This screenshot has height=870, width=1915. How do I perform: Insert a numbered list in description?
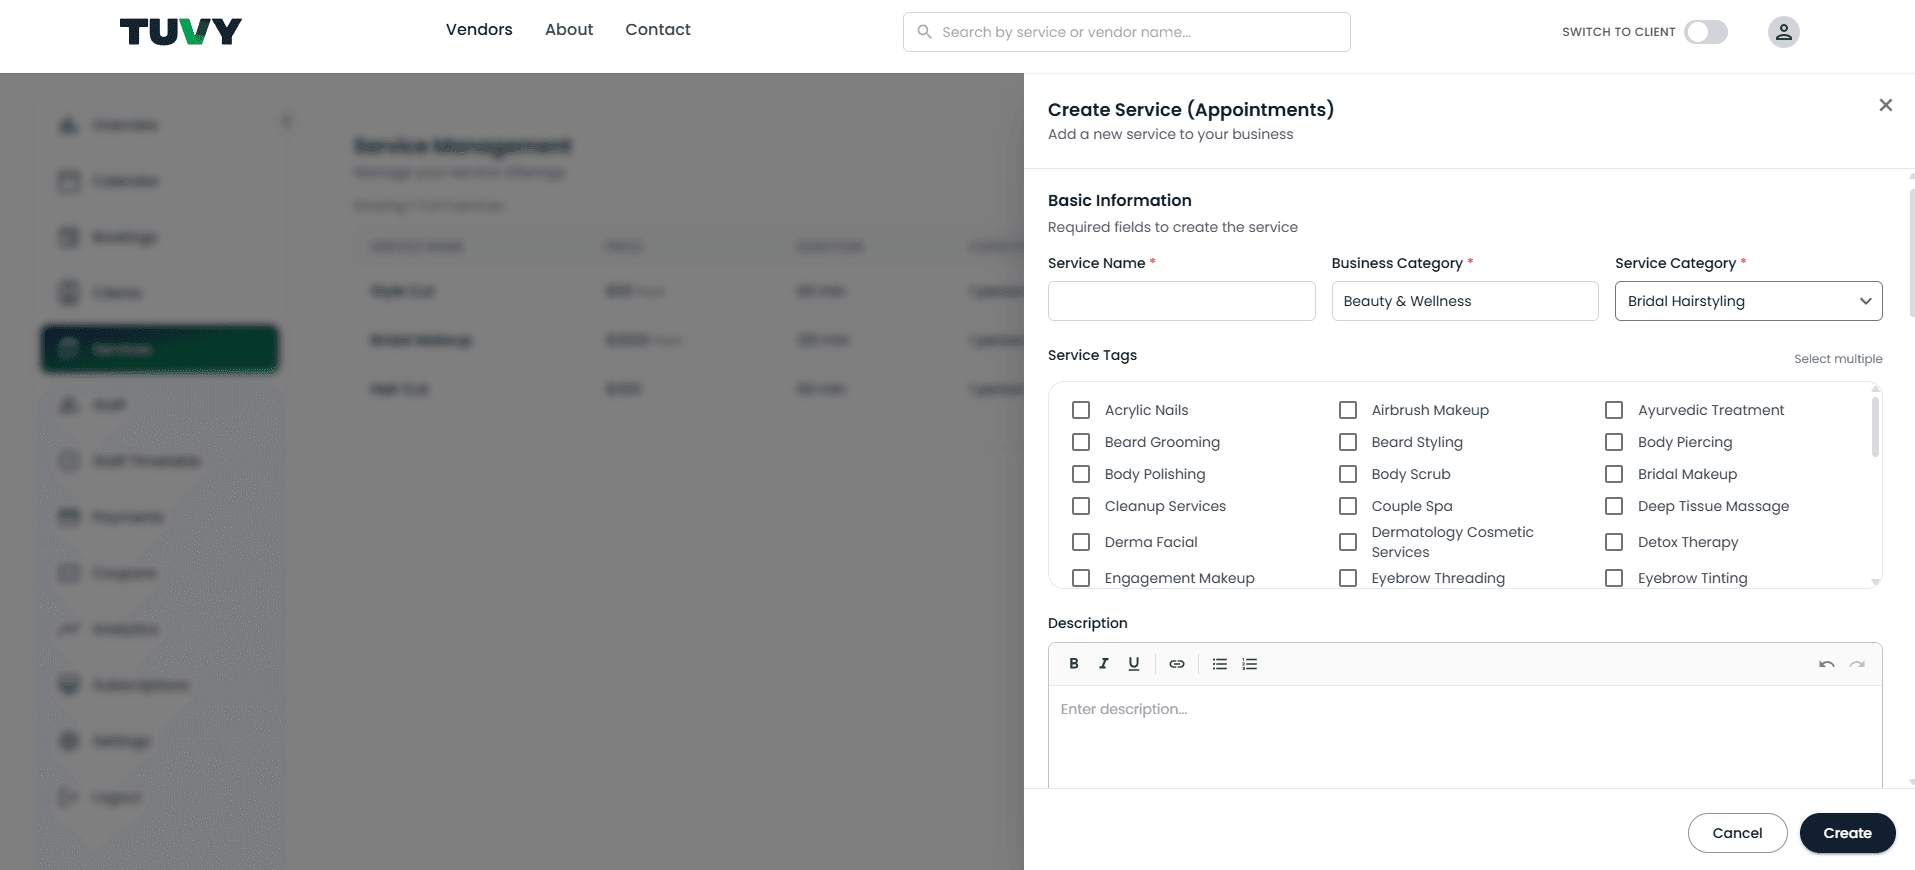point(1250,664)
